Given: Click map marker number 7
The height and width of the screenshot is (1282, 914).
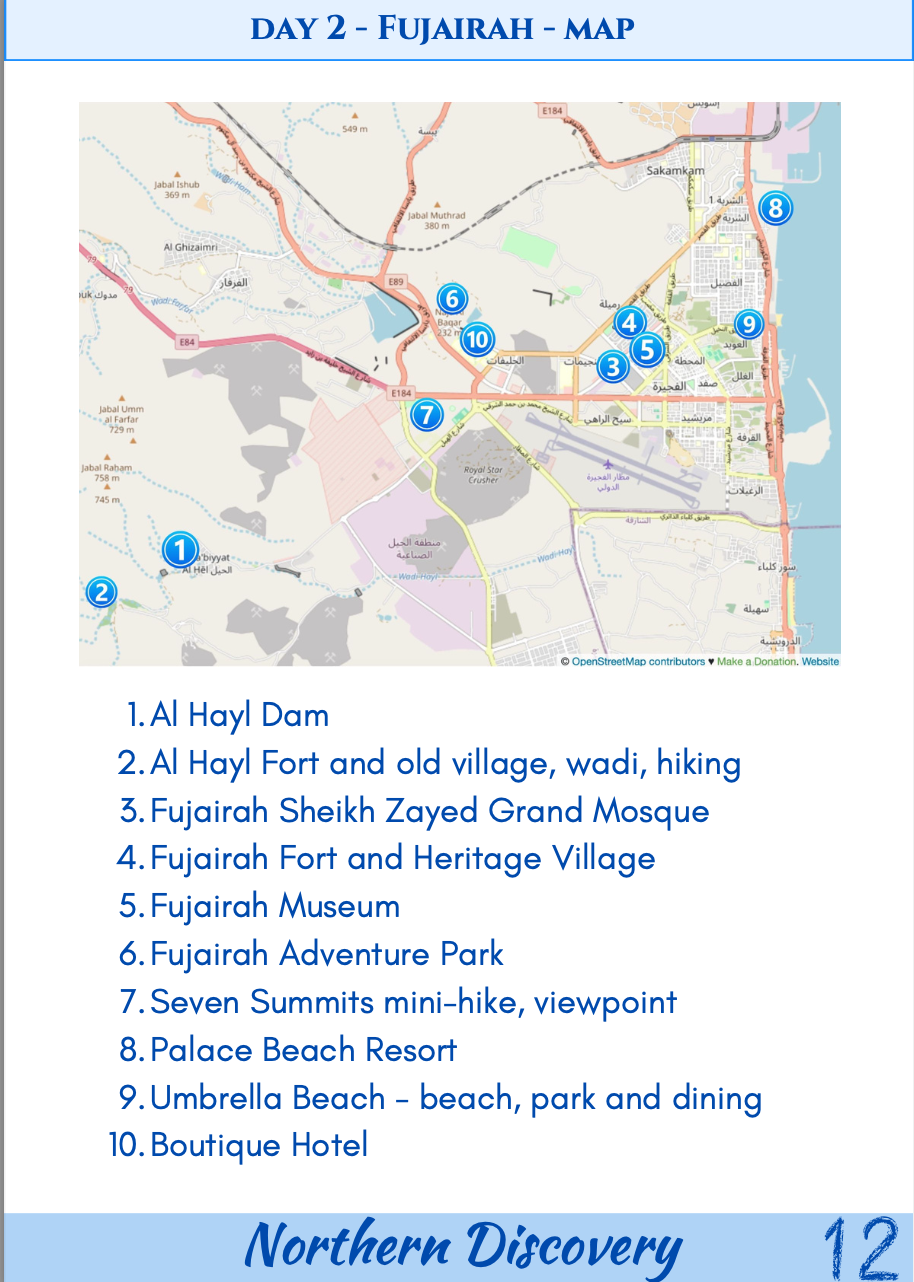Looking at the screenshot, I should pyautogui.click(x=427, y=414).
